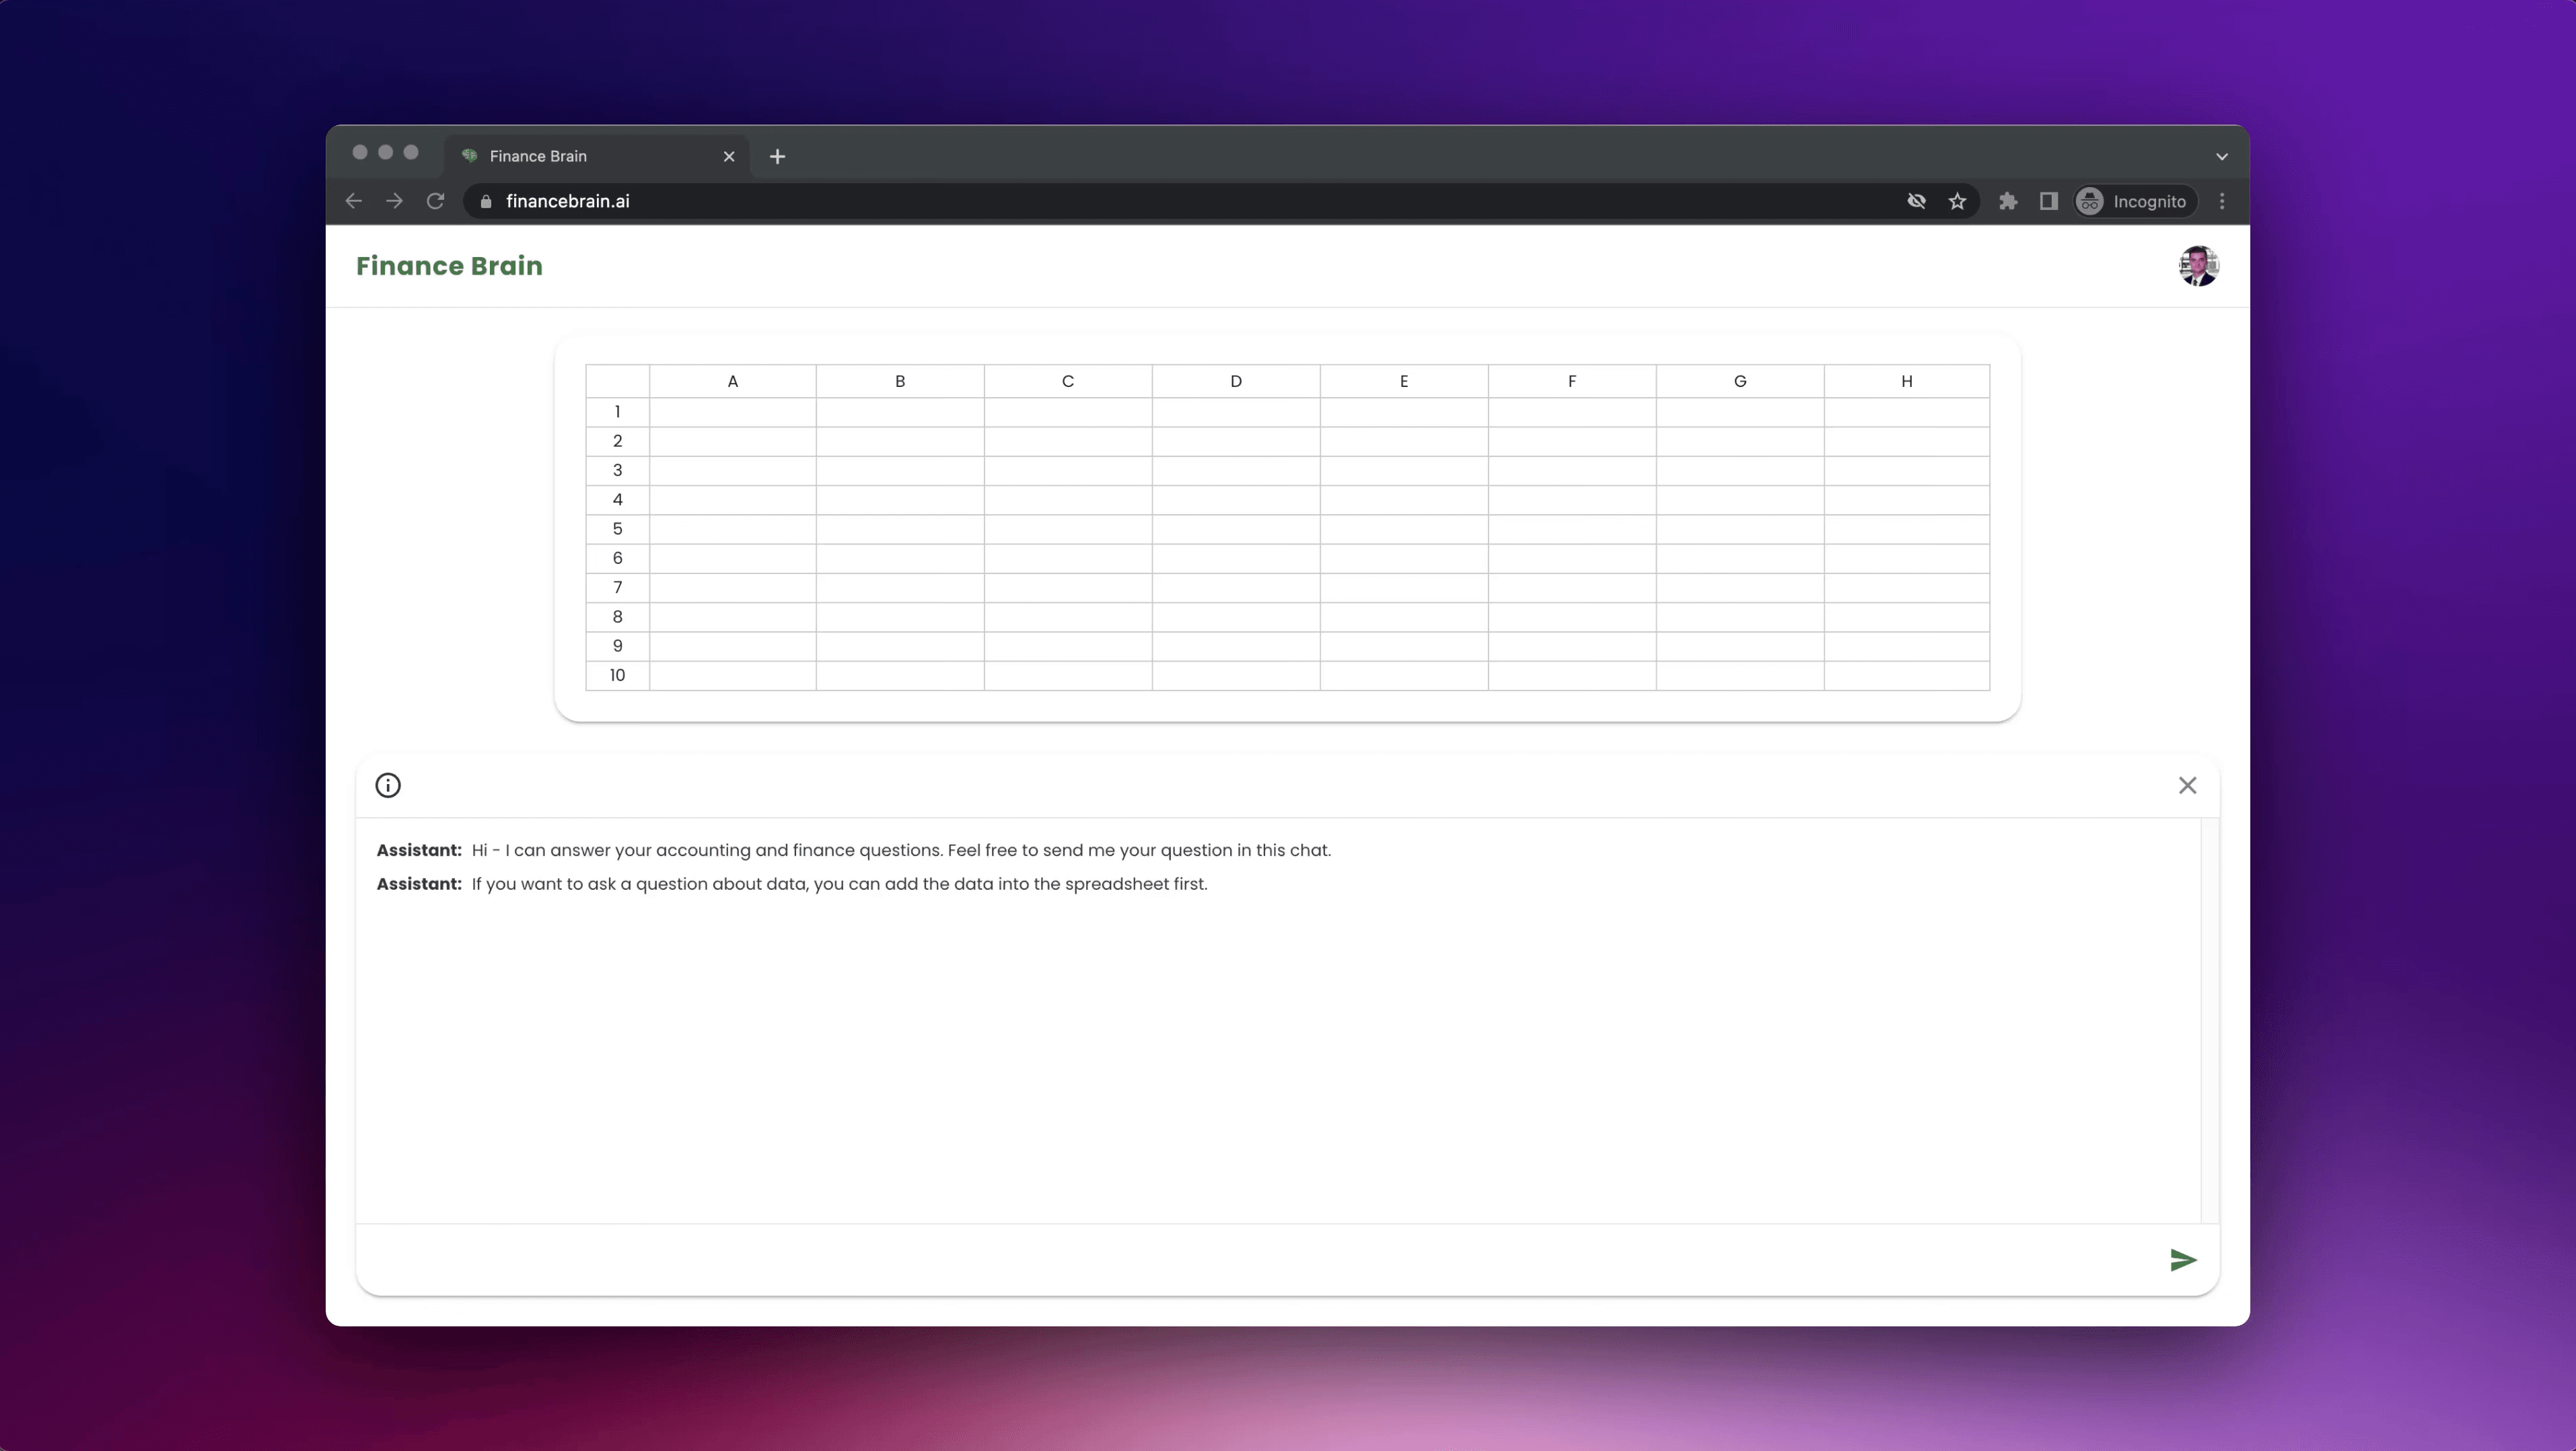This screenshot has width=2576, height=1451.
Task: Open a new browser tab
Action: coord(777,156)
